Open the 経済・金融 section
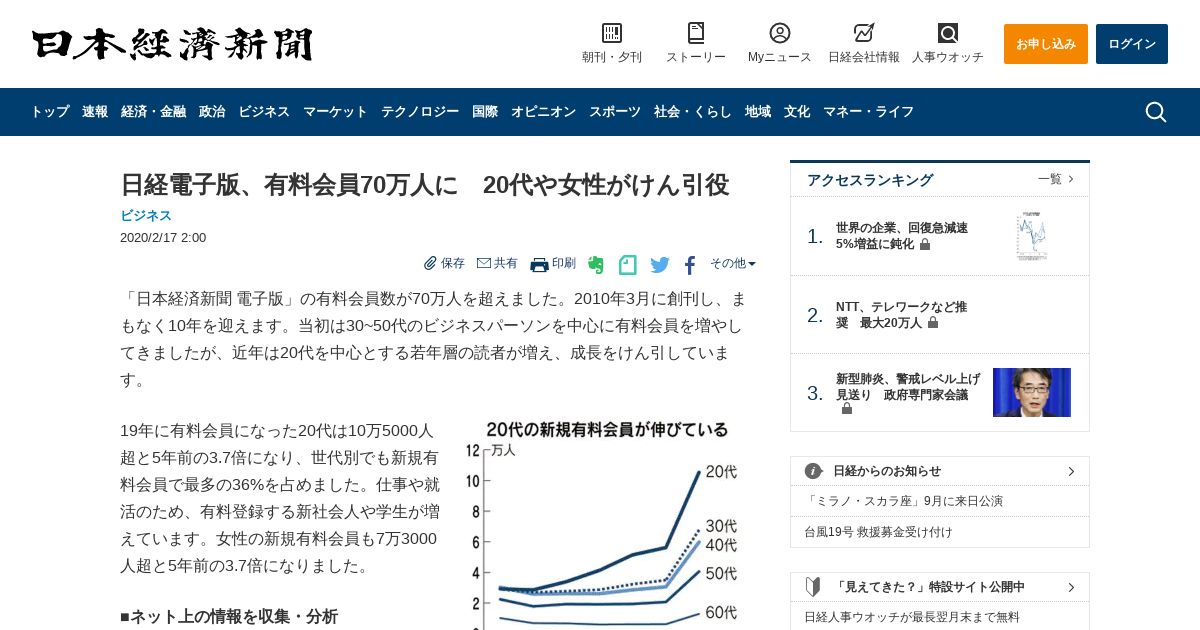 (153, 112)
